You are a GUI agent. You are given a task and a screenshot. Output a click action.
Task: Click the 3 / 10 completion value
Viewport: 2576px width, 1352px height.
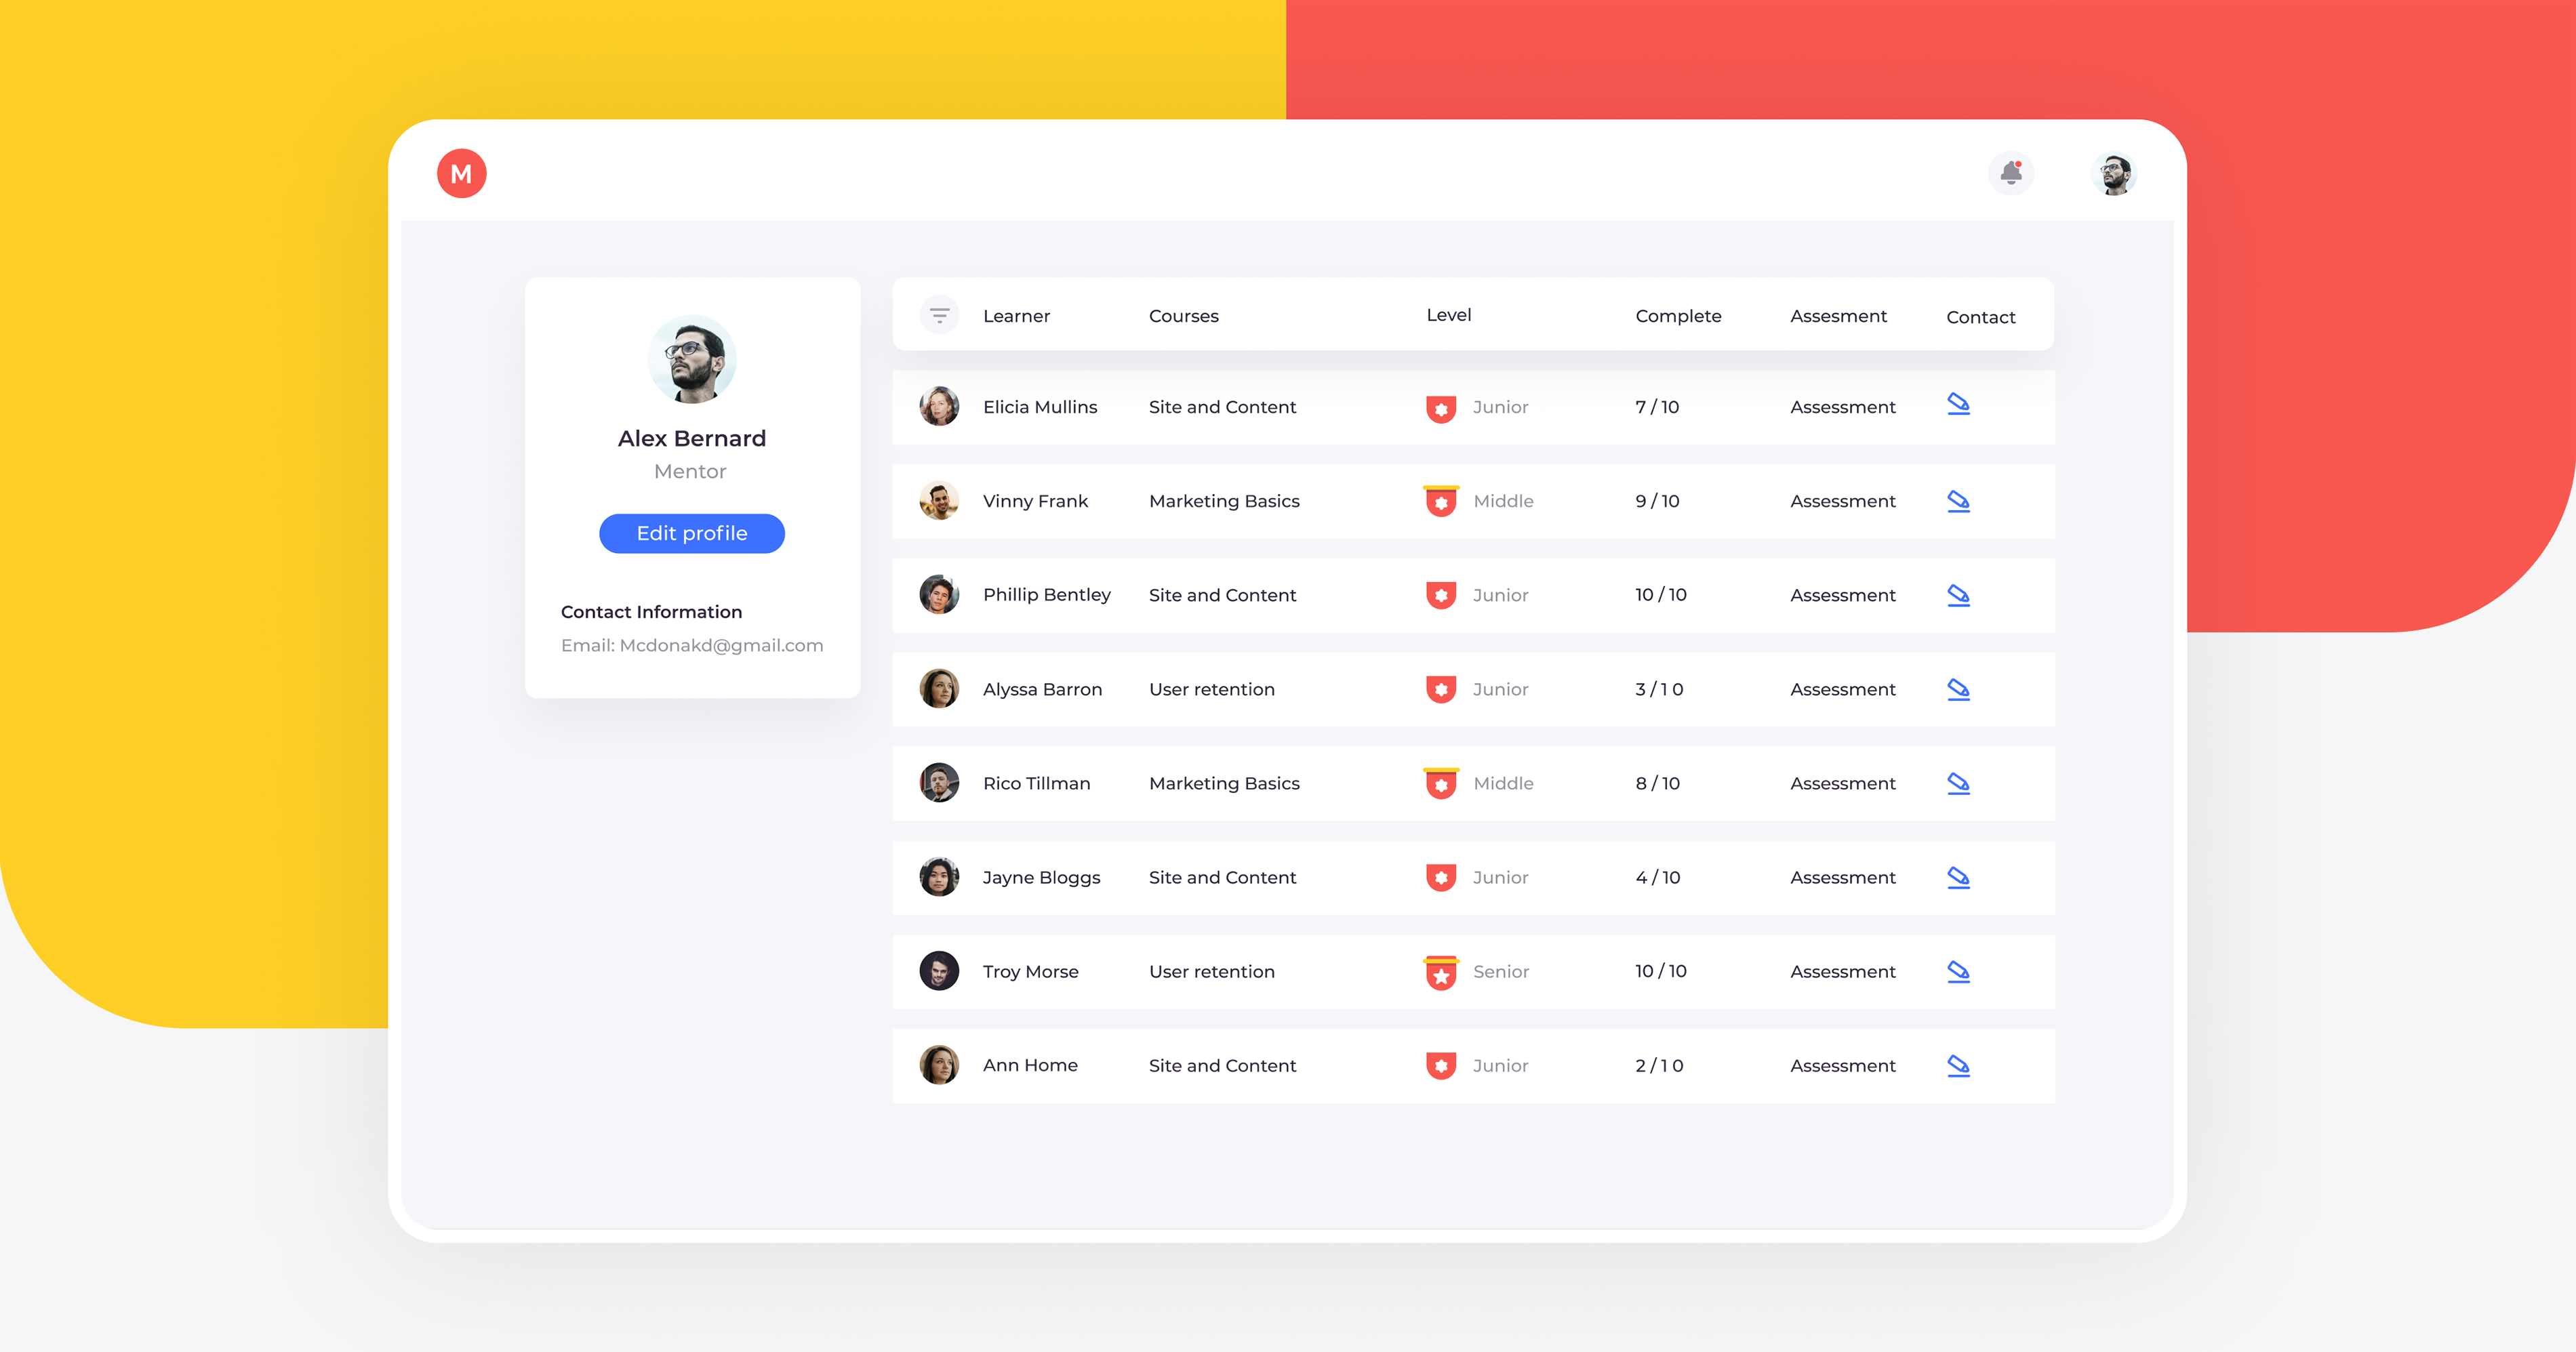pyautogui.click(x=1659, y=689)
